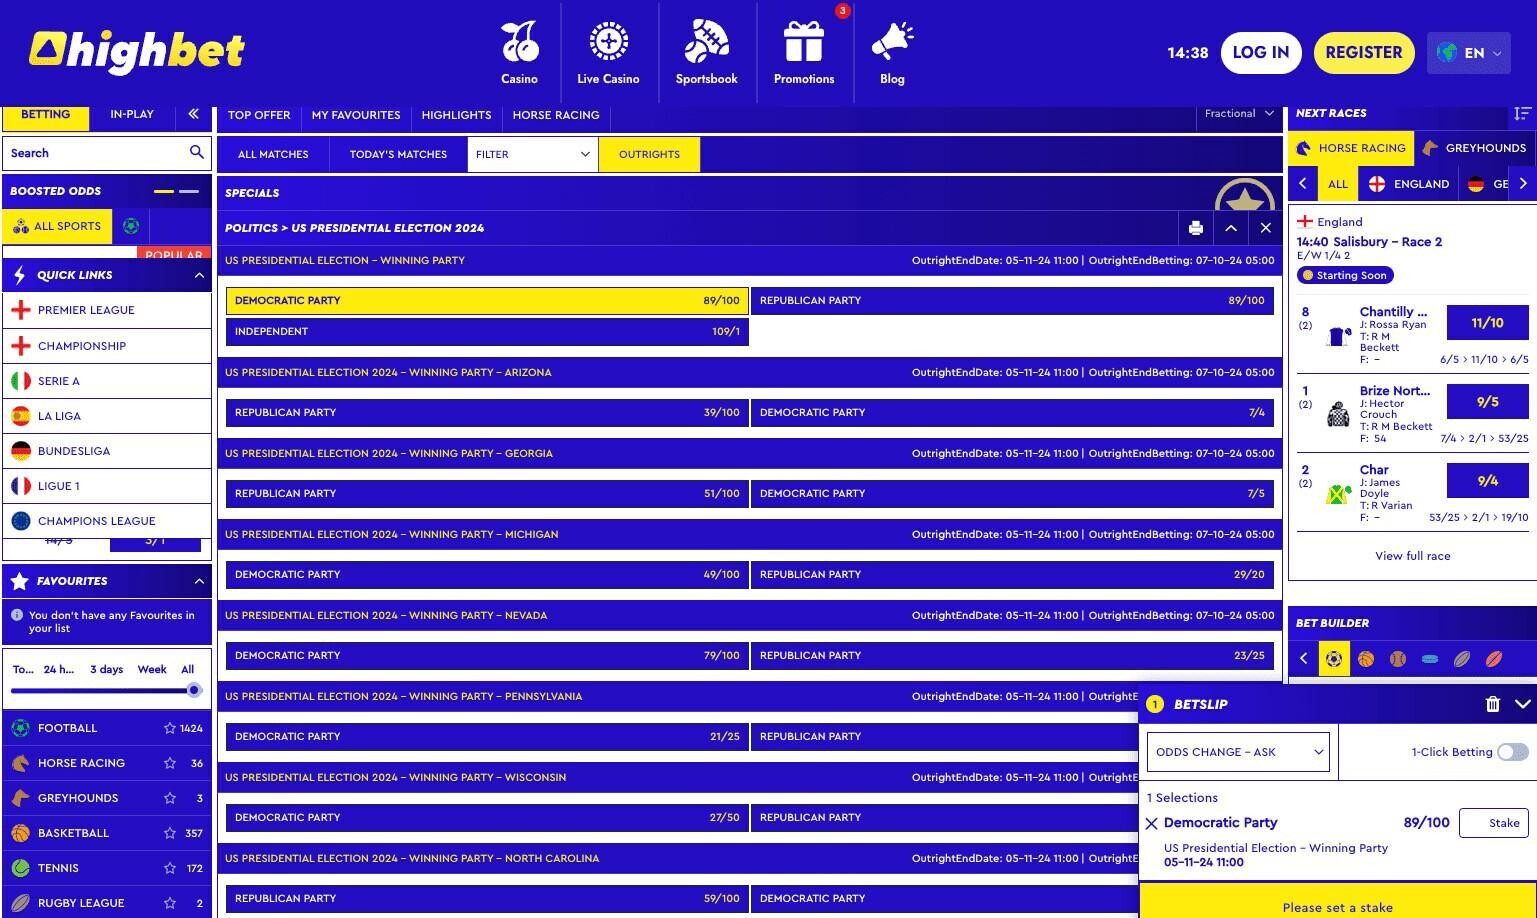Click the Stake input field
This screenshot has height=918, width=1537.
point(1494,823)
